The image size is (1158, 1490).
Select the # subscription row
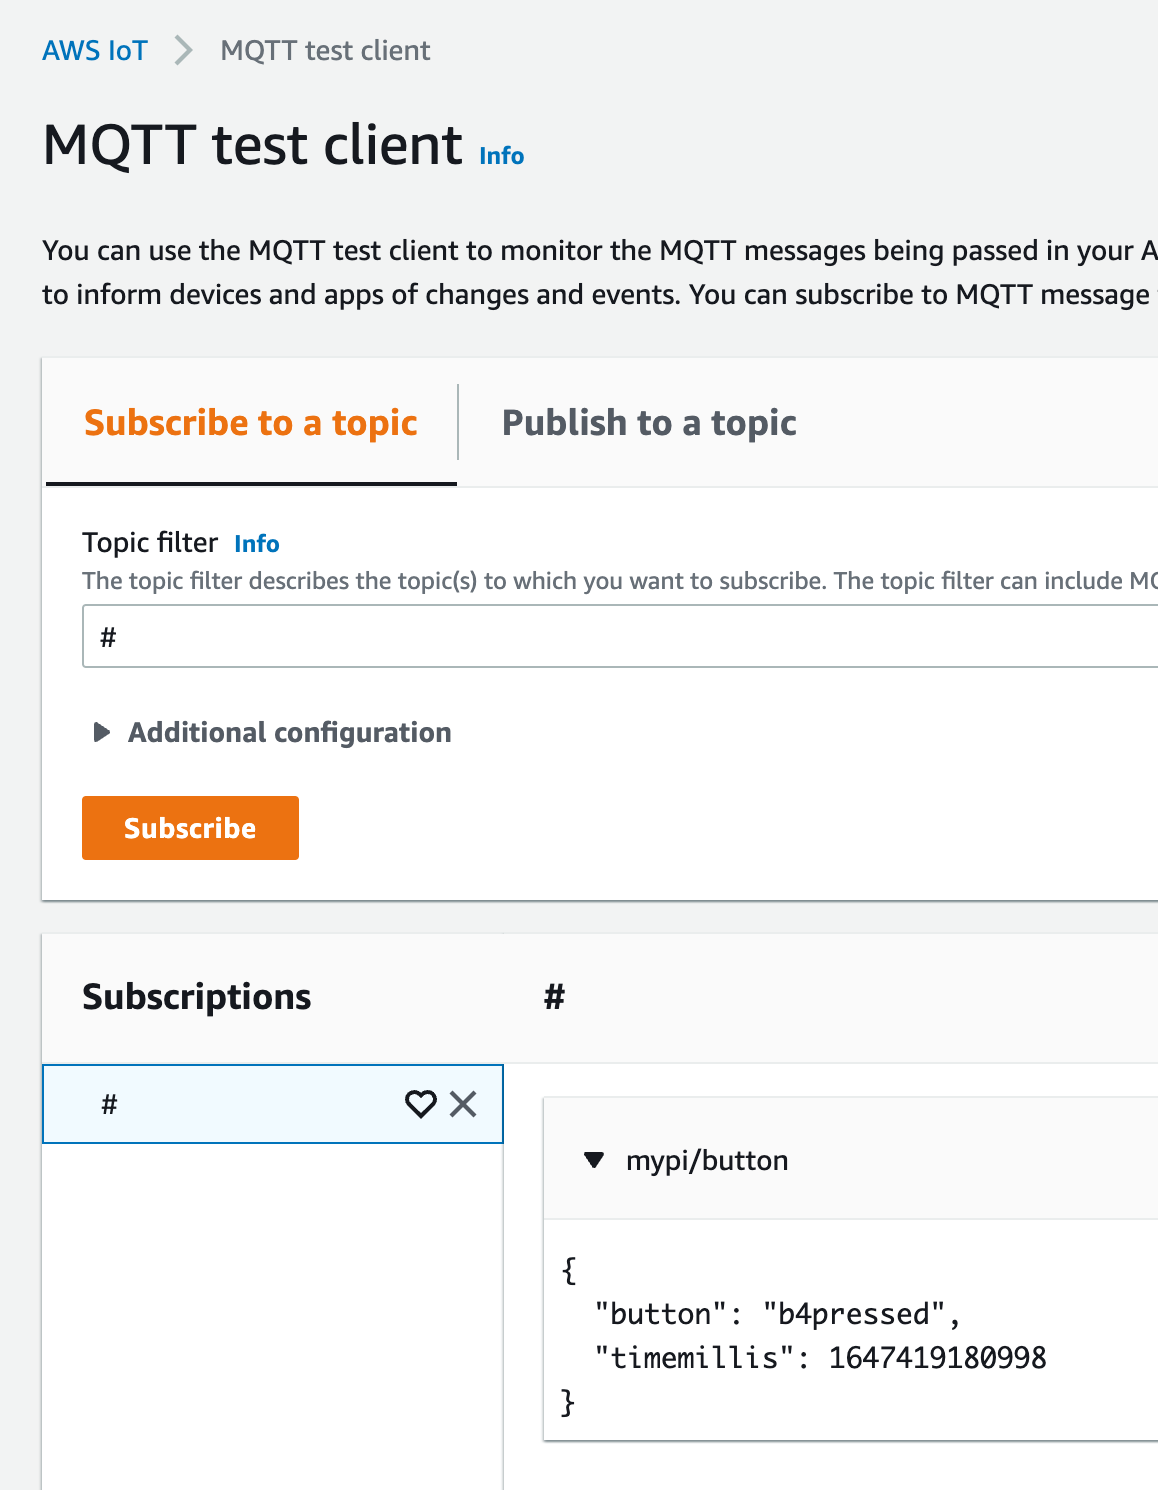click(x=273, y=1104)
